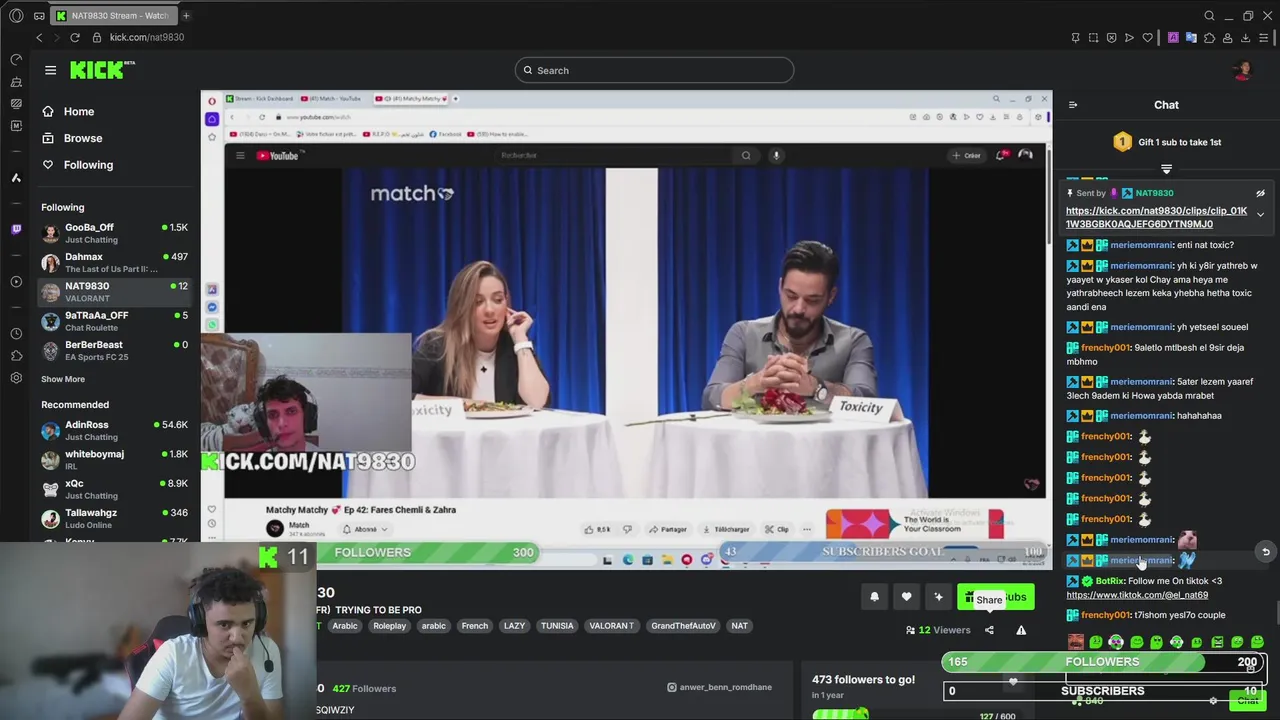Screen dimensions: 1280x720
Task: Reload the page with the refresh icon
Action: [75, 37]
